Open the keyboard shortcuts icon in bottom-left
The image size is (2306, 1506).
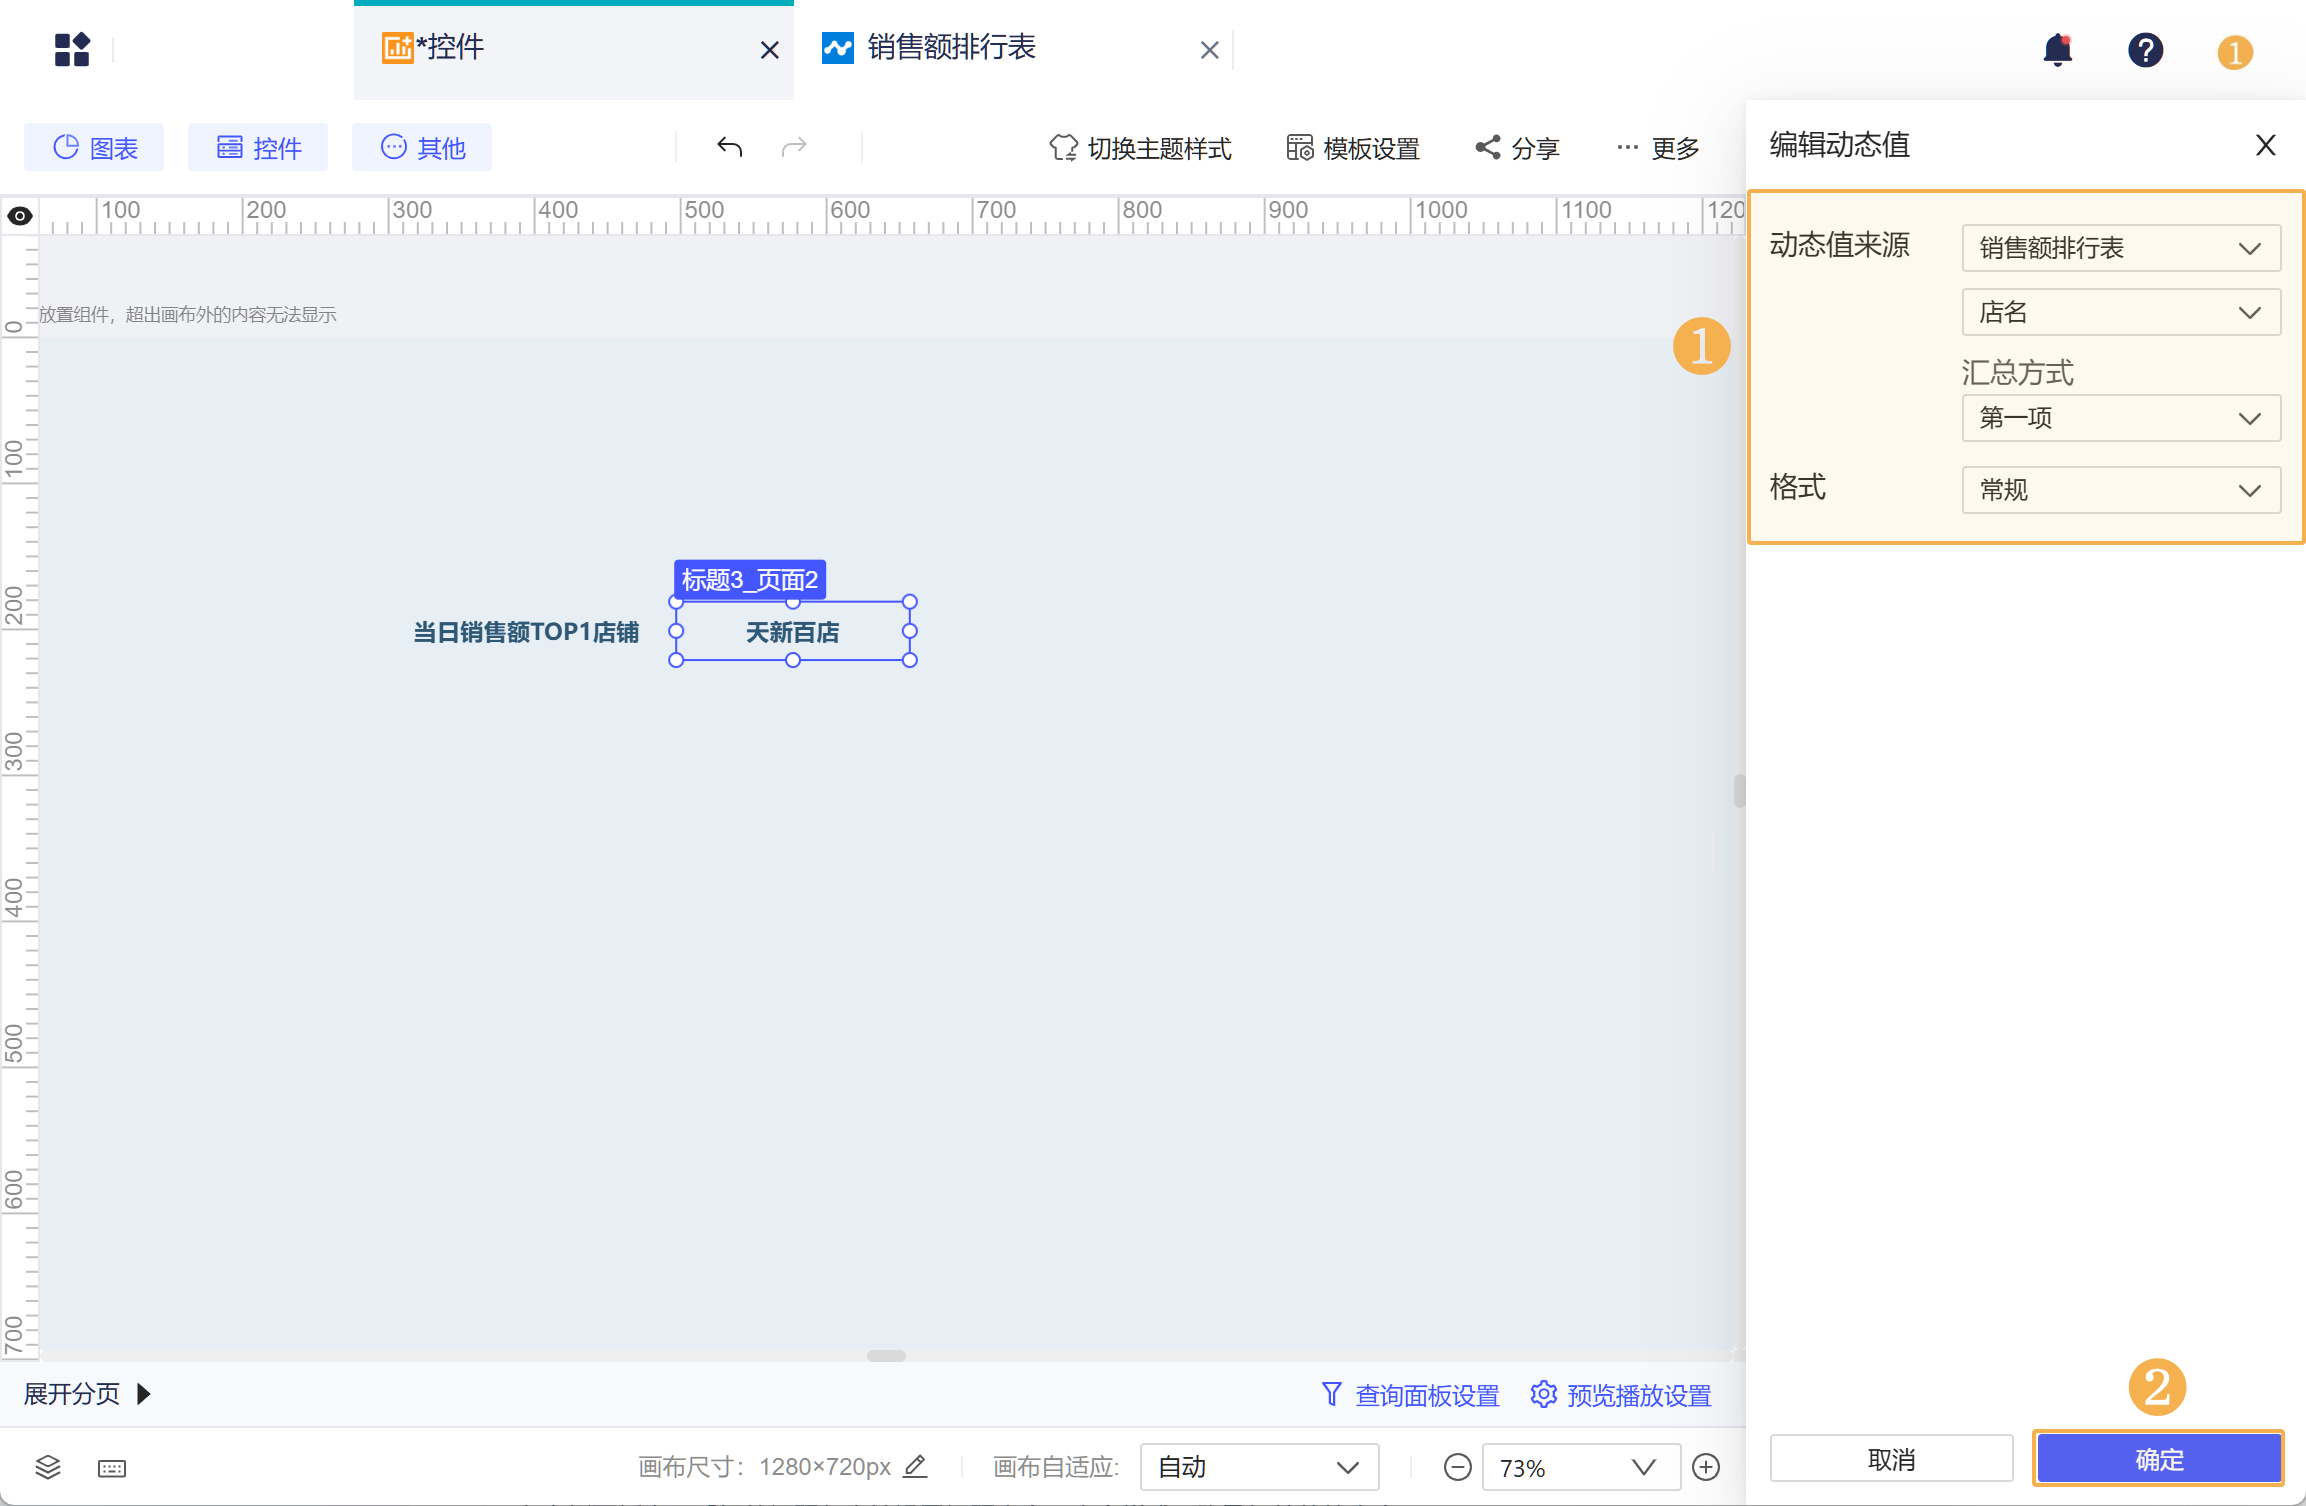click(111, 1467)
